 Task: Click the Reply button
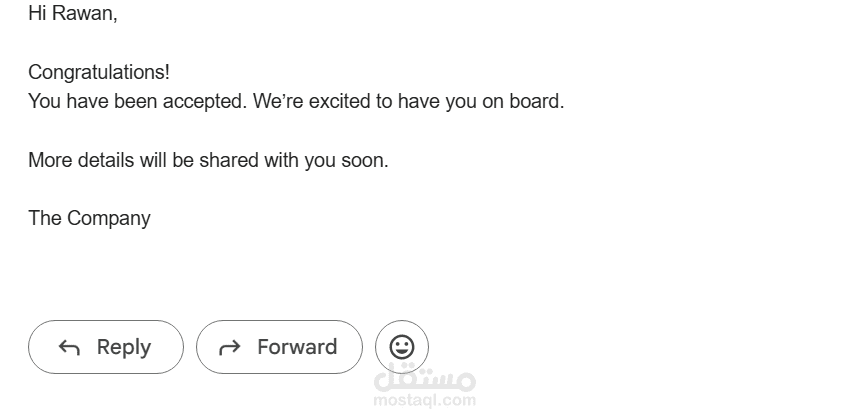pos(106,347)
